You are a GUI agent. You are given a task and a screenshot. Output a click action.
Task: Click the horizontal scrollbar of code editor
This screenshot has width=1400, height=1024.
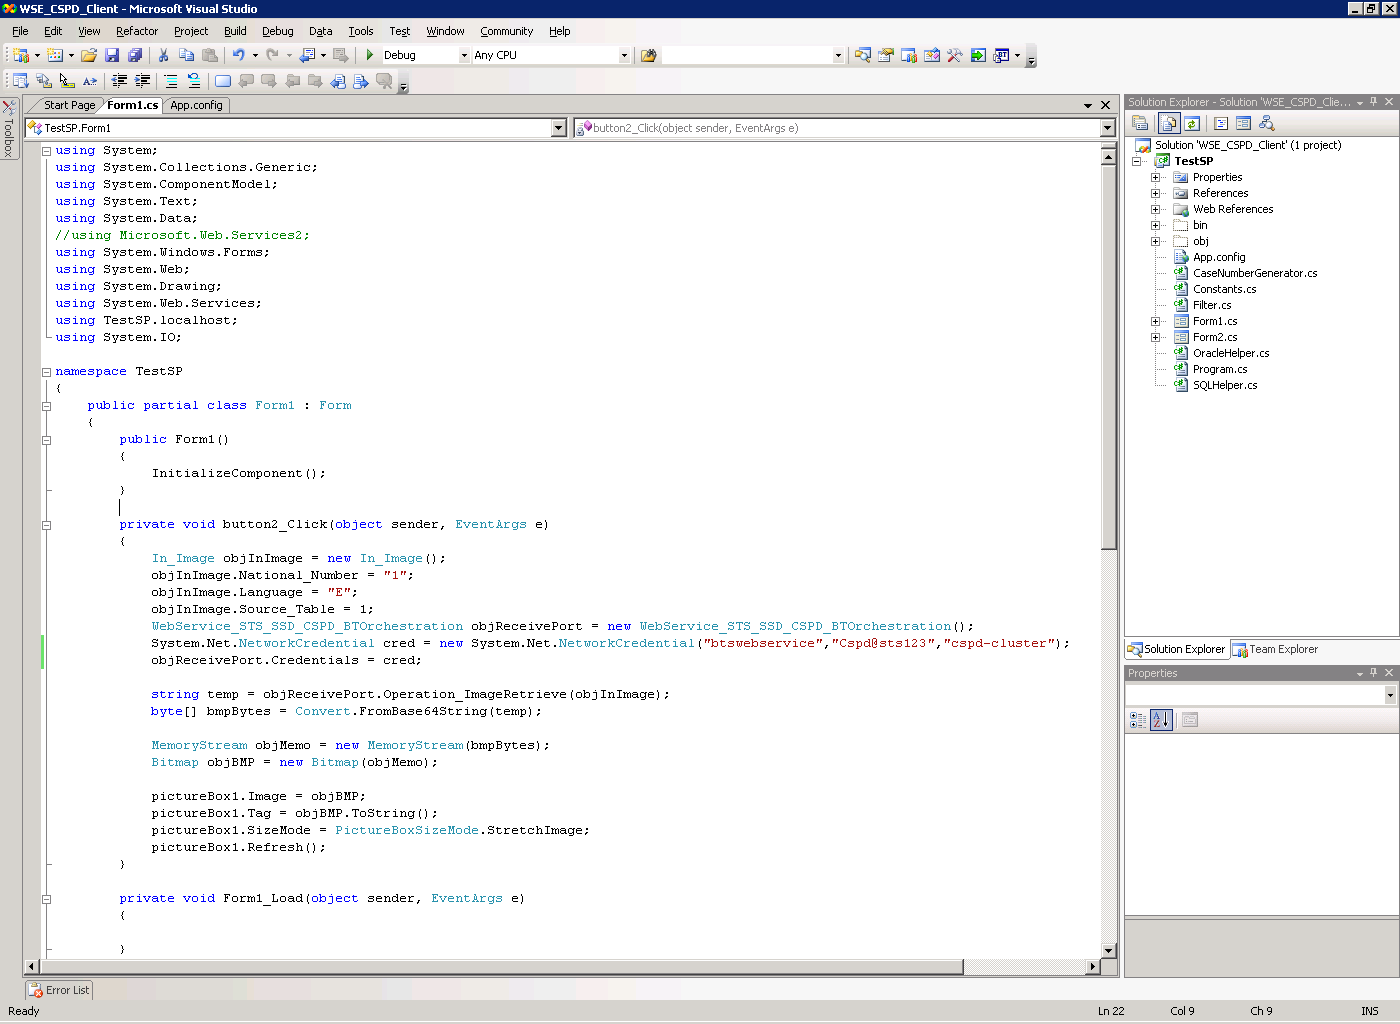click(x=501, y=967)
